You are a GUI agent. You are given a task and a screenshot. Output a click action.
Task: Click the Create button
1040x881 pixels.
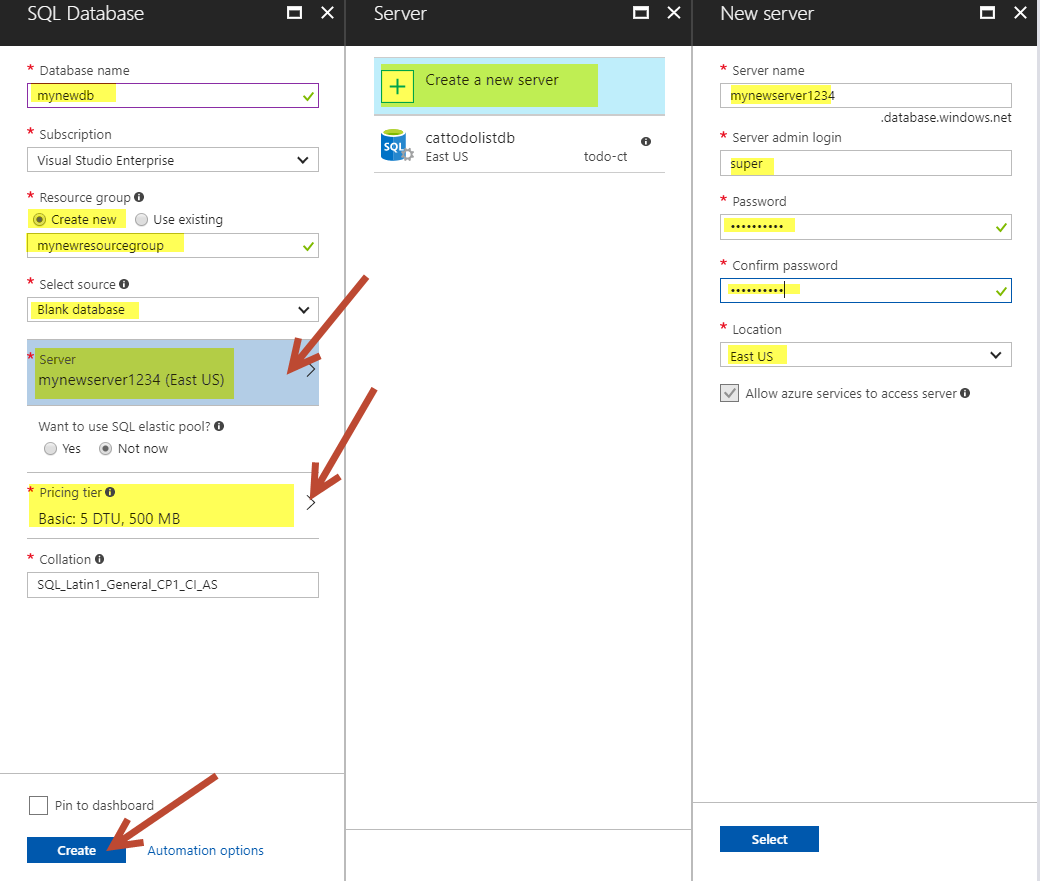[x=76, y=850]
